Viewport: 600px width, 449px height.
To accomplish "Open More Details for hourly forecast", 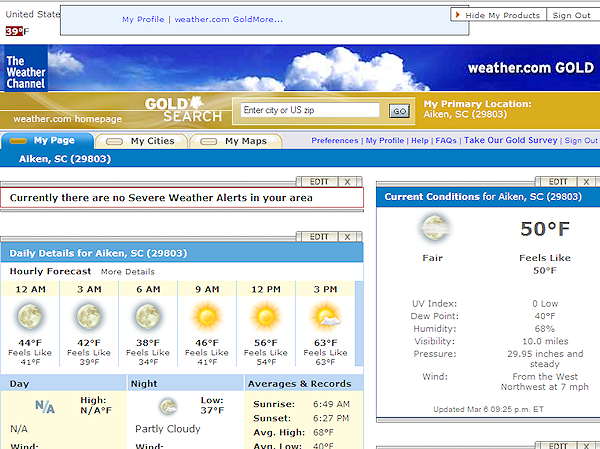I will click(x=128, y=272).
